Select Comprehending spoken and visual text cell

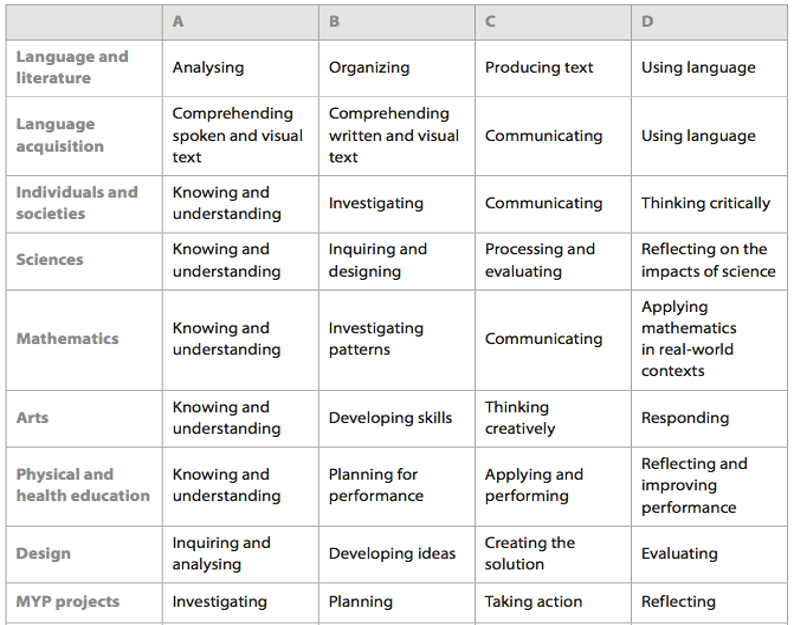(x=237, y=135)
